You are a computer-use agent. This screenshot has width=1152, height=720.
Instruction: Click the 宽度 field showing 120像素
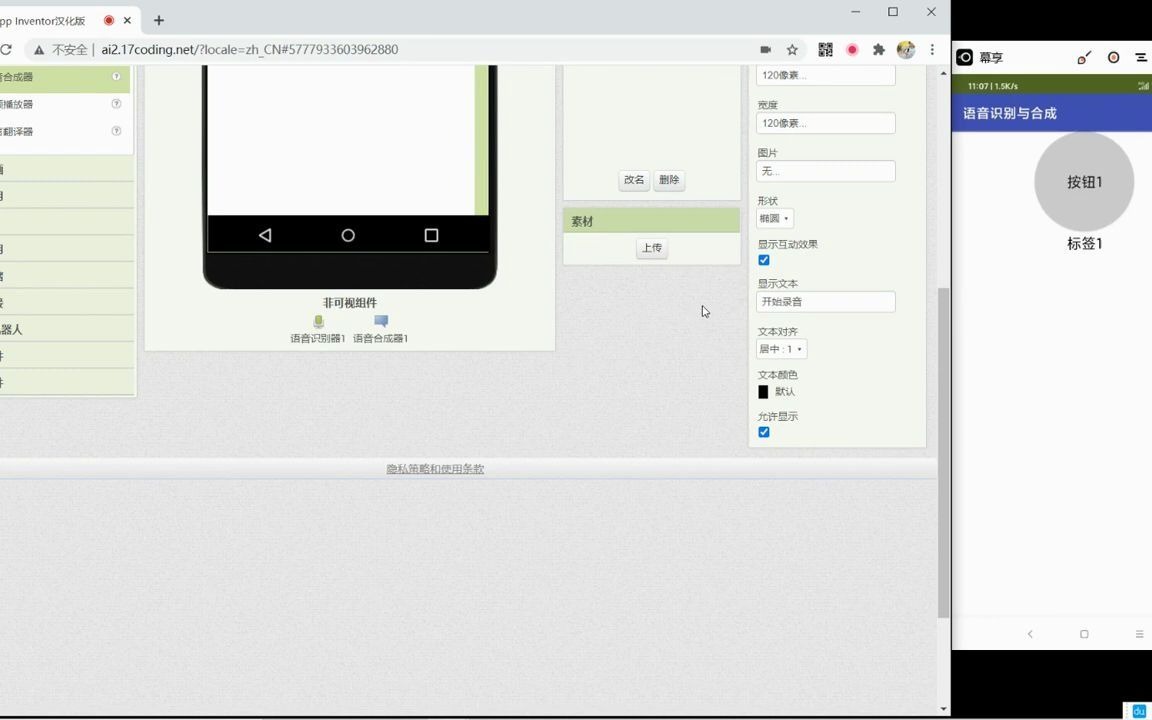[826, 123]
